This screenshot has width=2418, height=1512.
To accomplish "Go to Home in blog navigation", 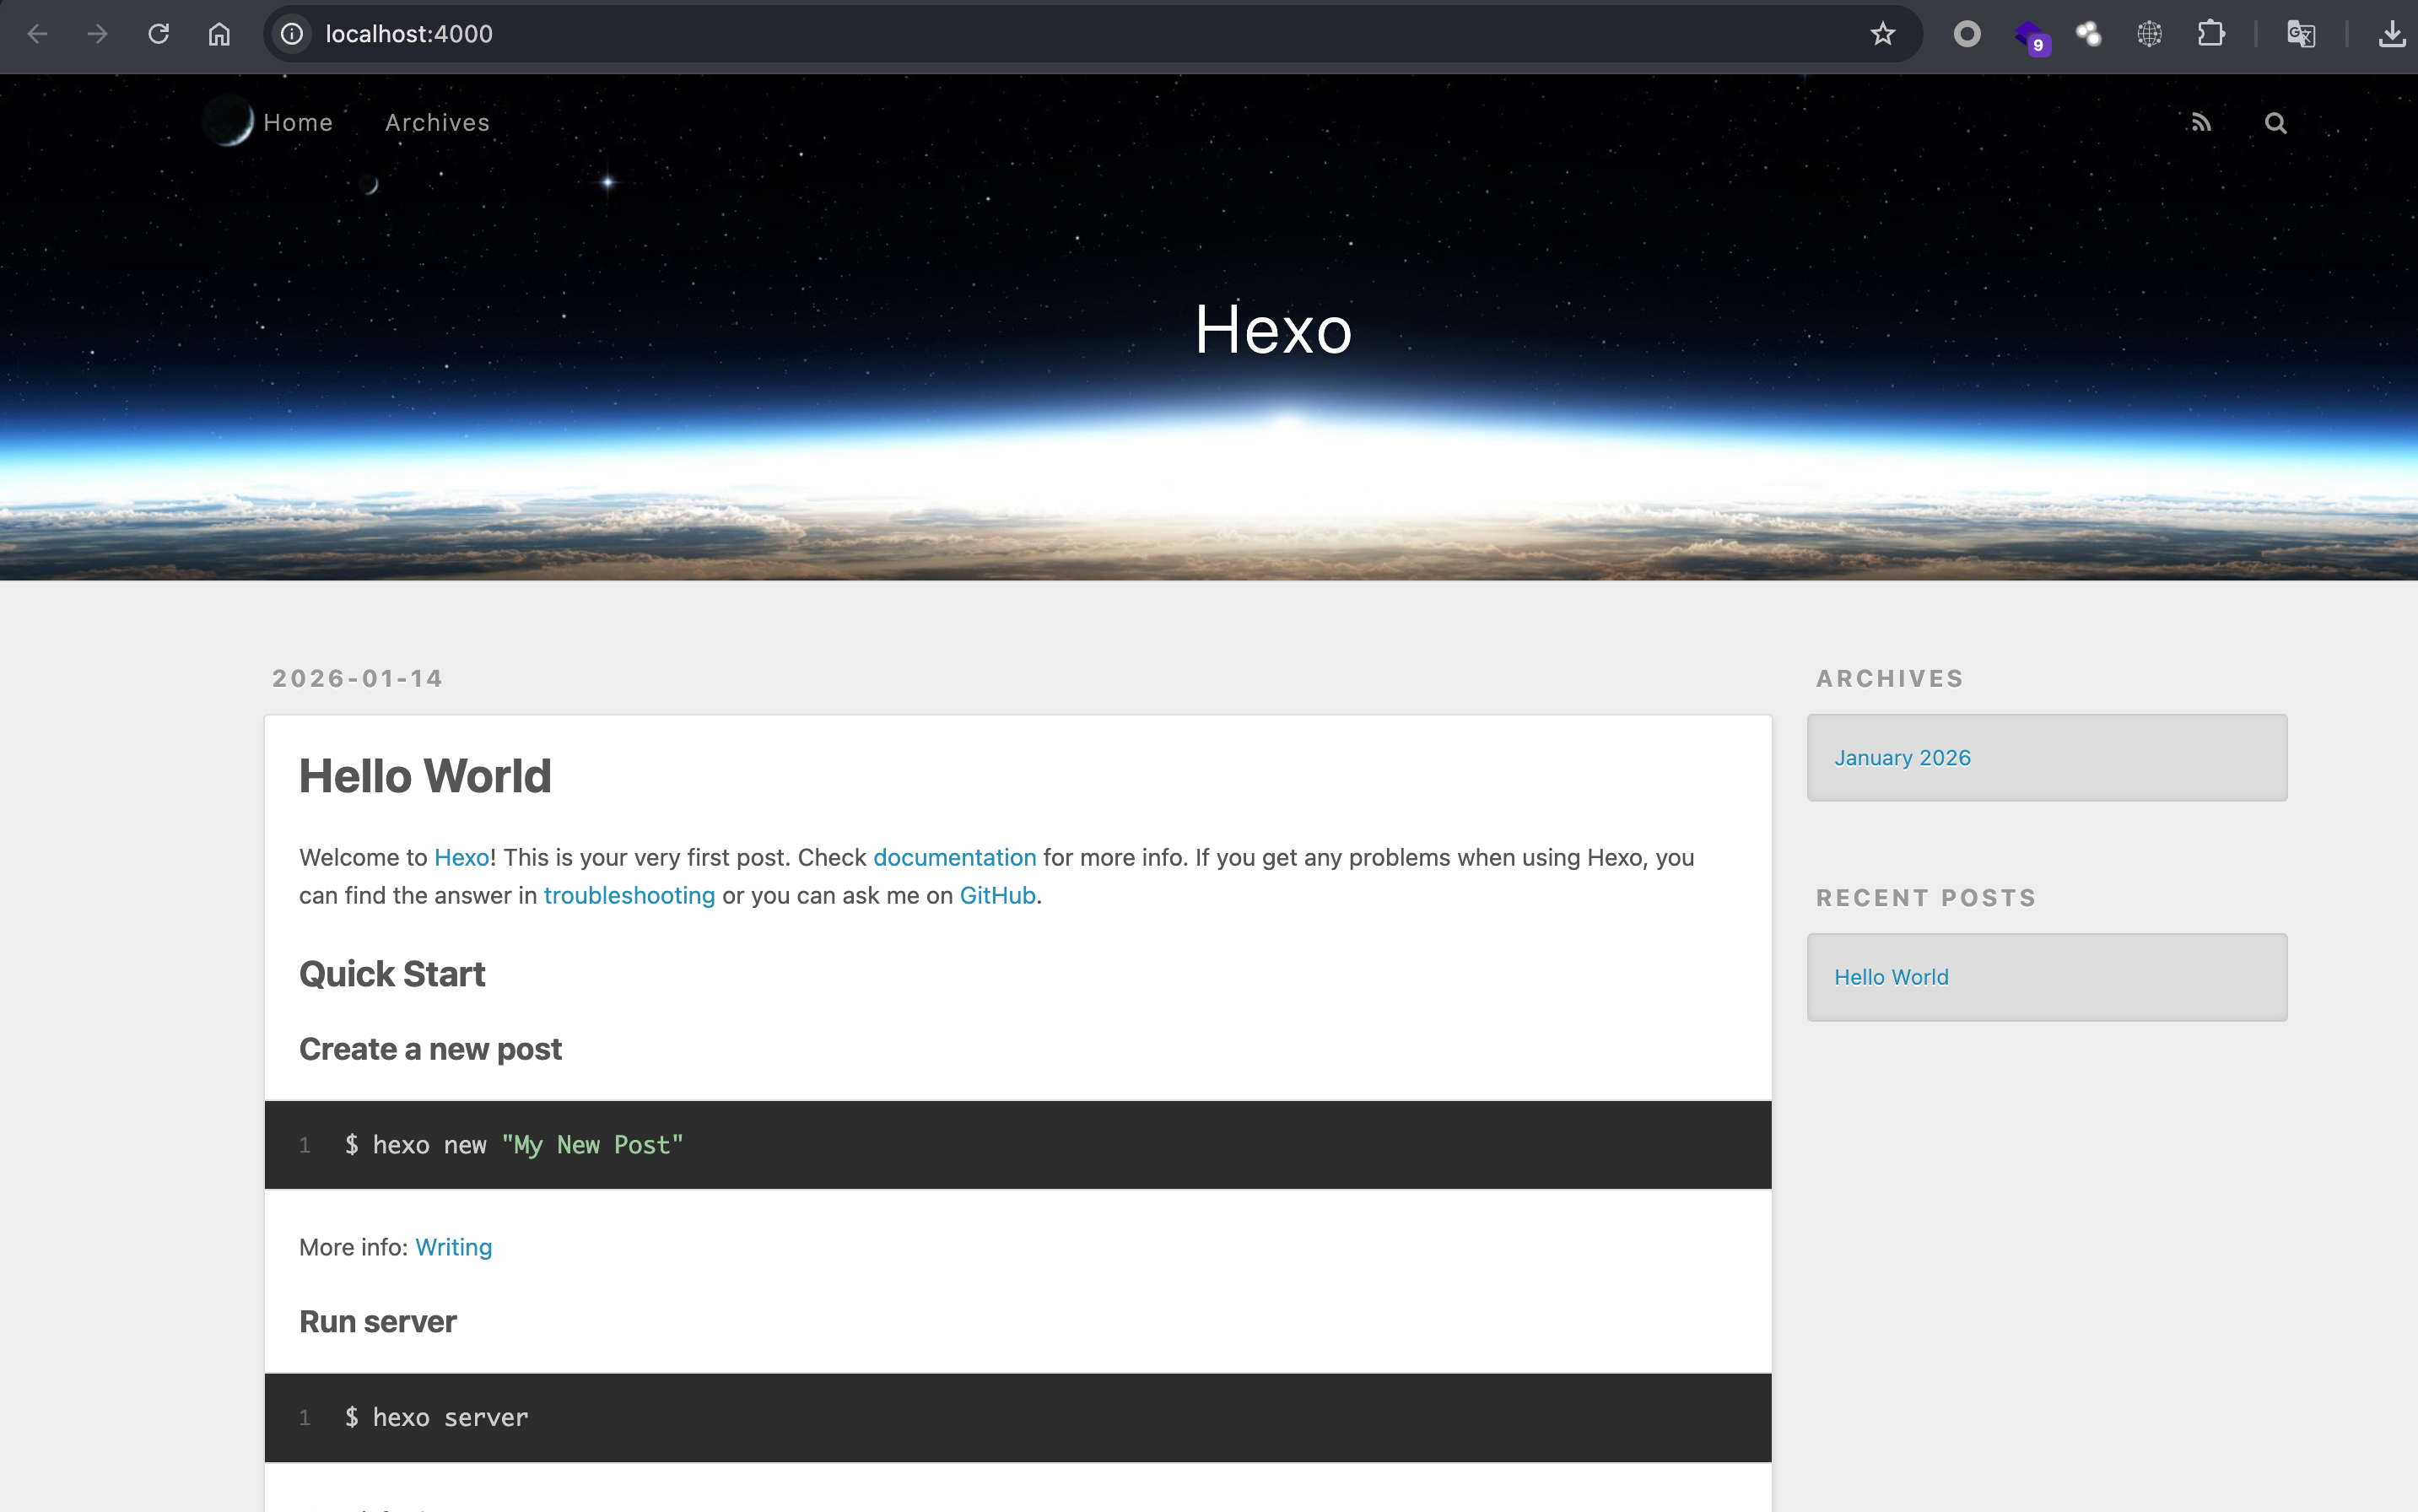I will (298, 123).
